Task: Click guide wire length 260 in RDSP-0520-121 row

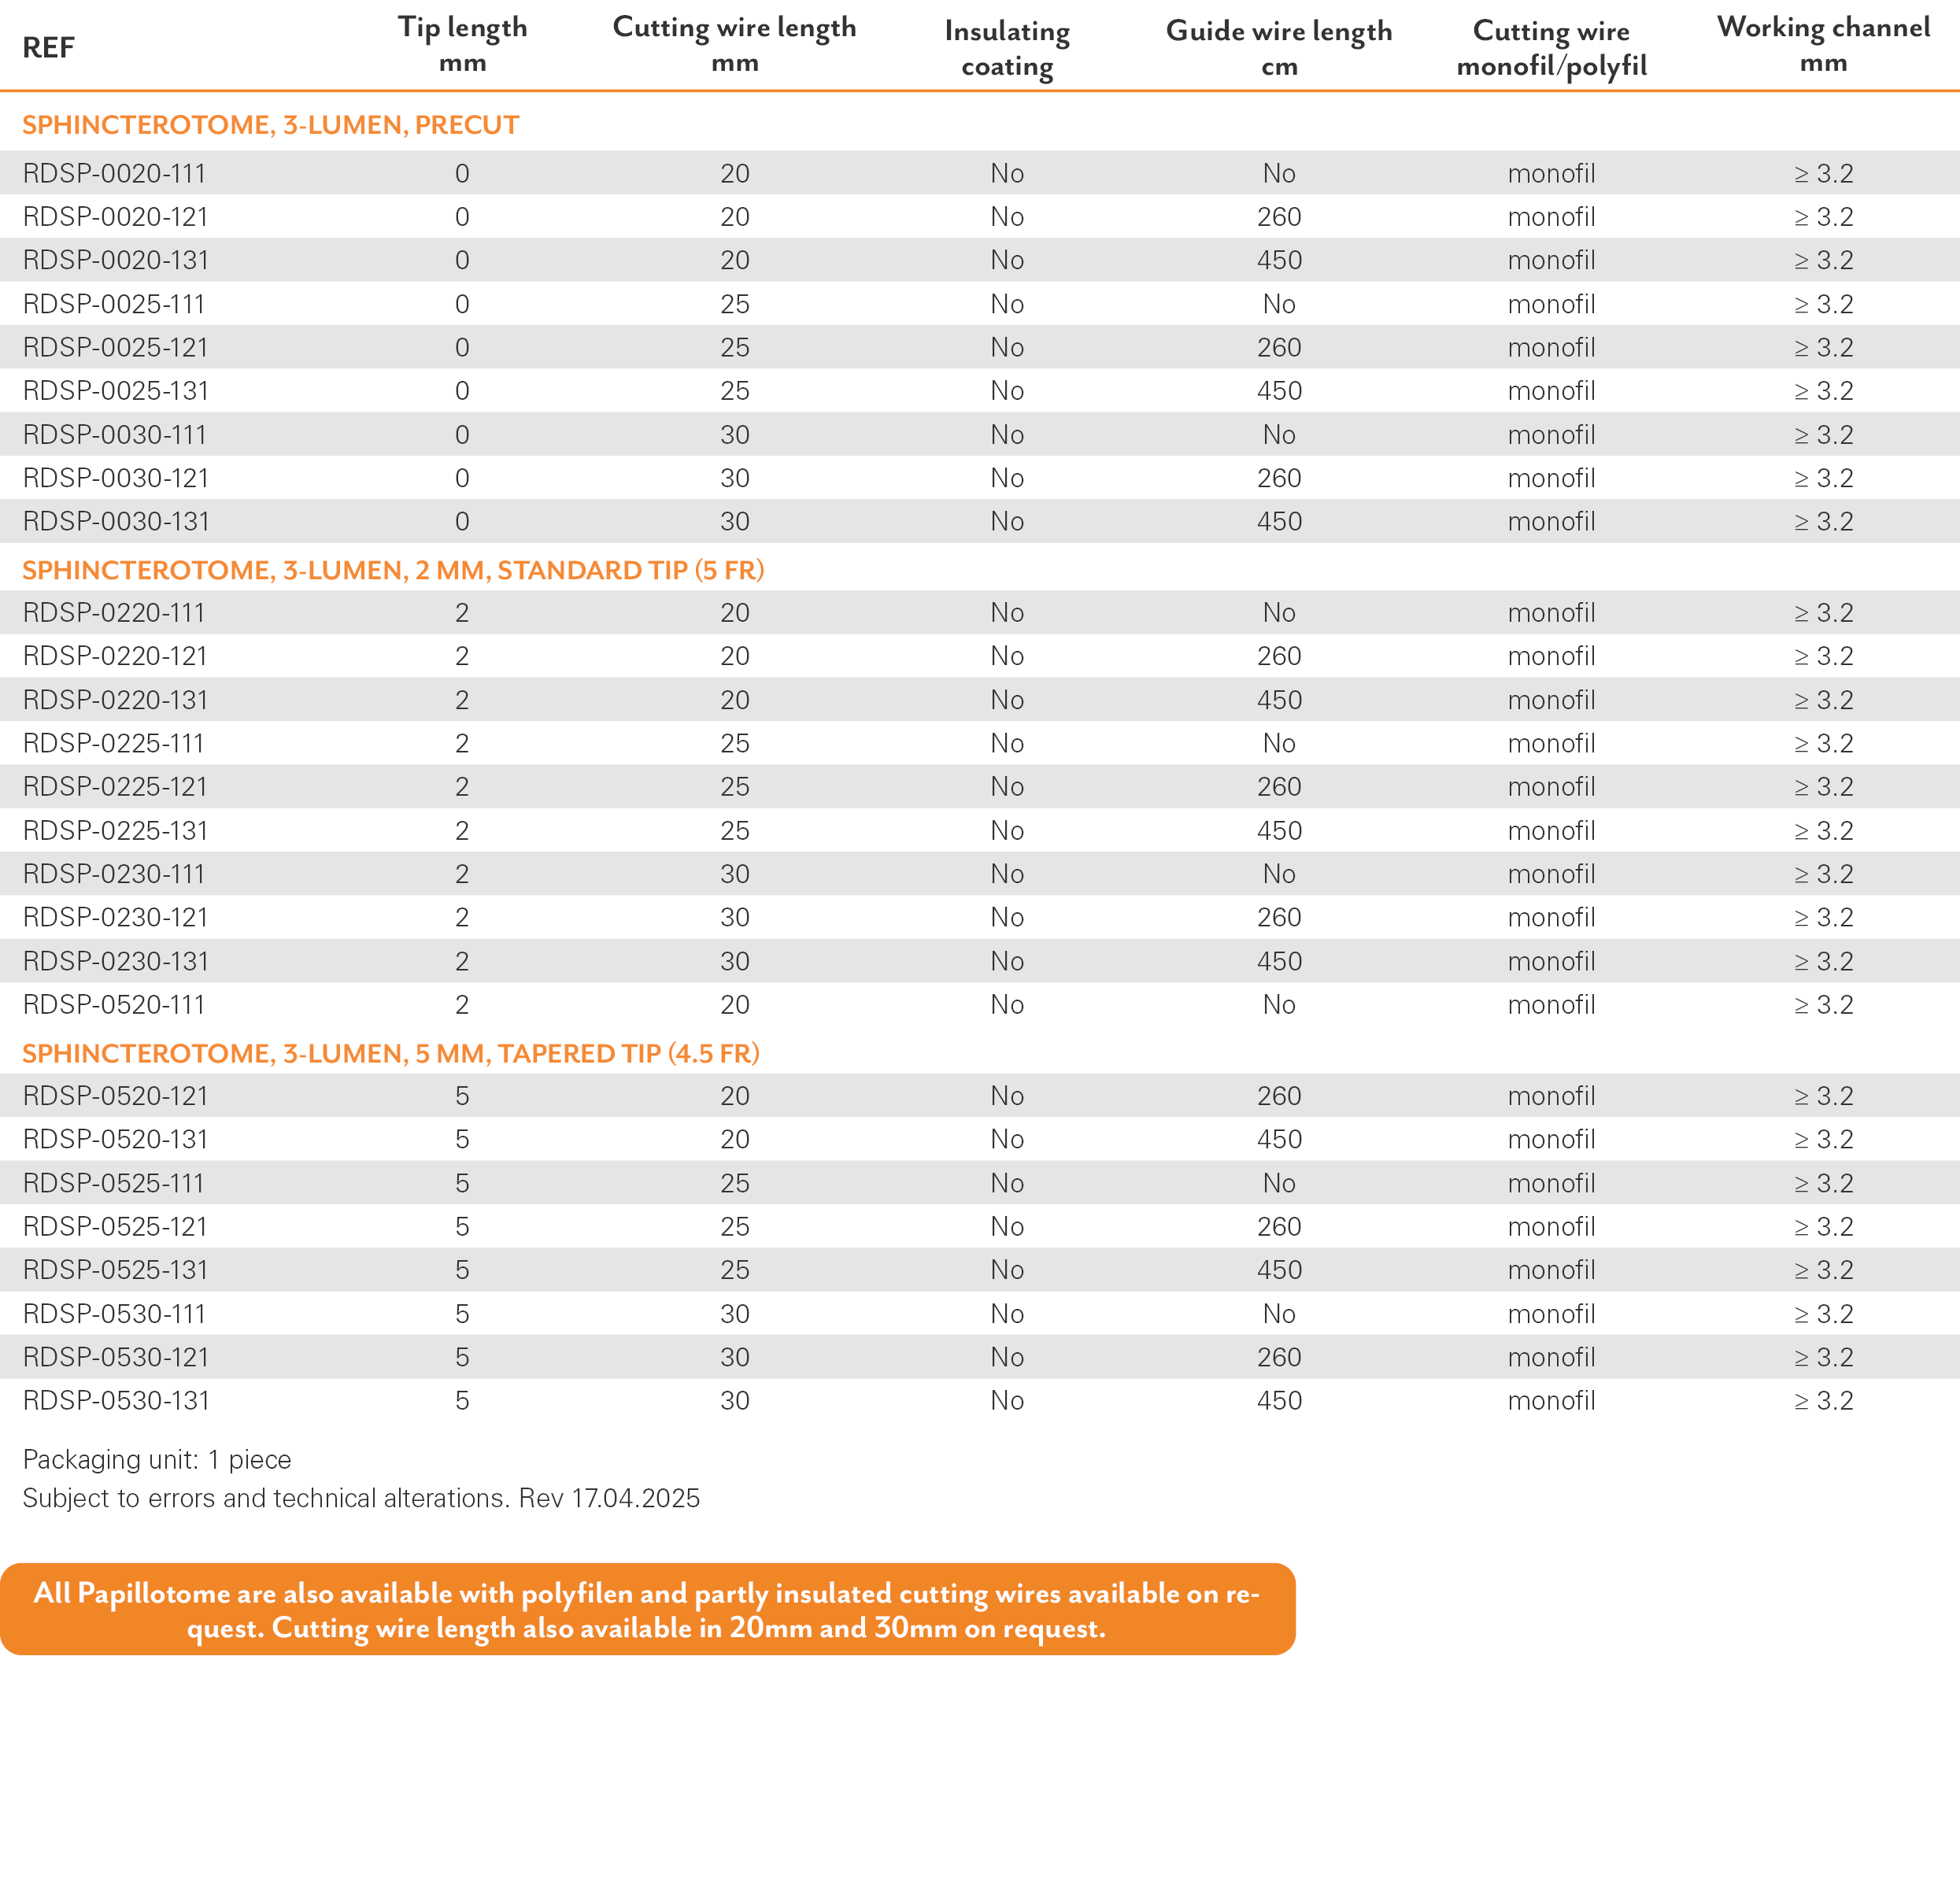Action: pos(1279,1096)
